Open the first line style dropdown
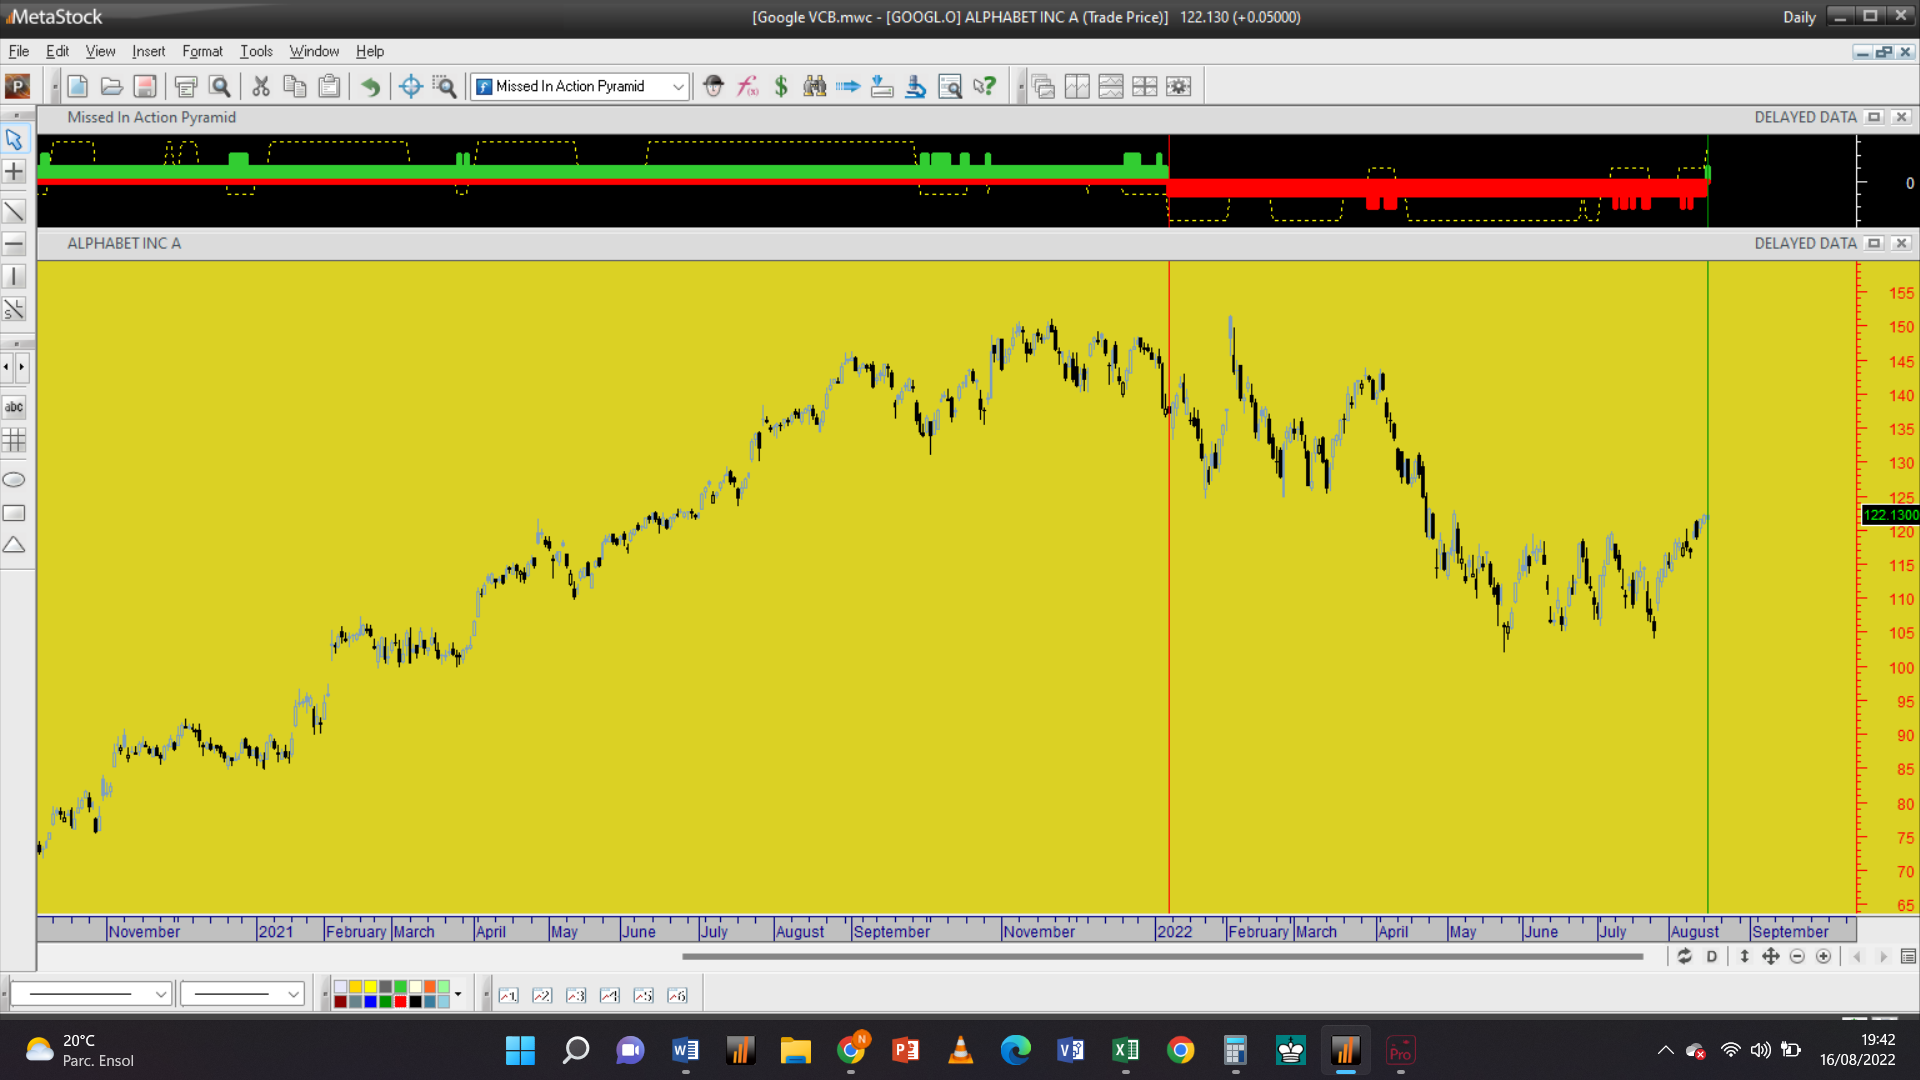Image resolution: width=1920 pixels, height=1080 pixels. (160, 994)
